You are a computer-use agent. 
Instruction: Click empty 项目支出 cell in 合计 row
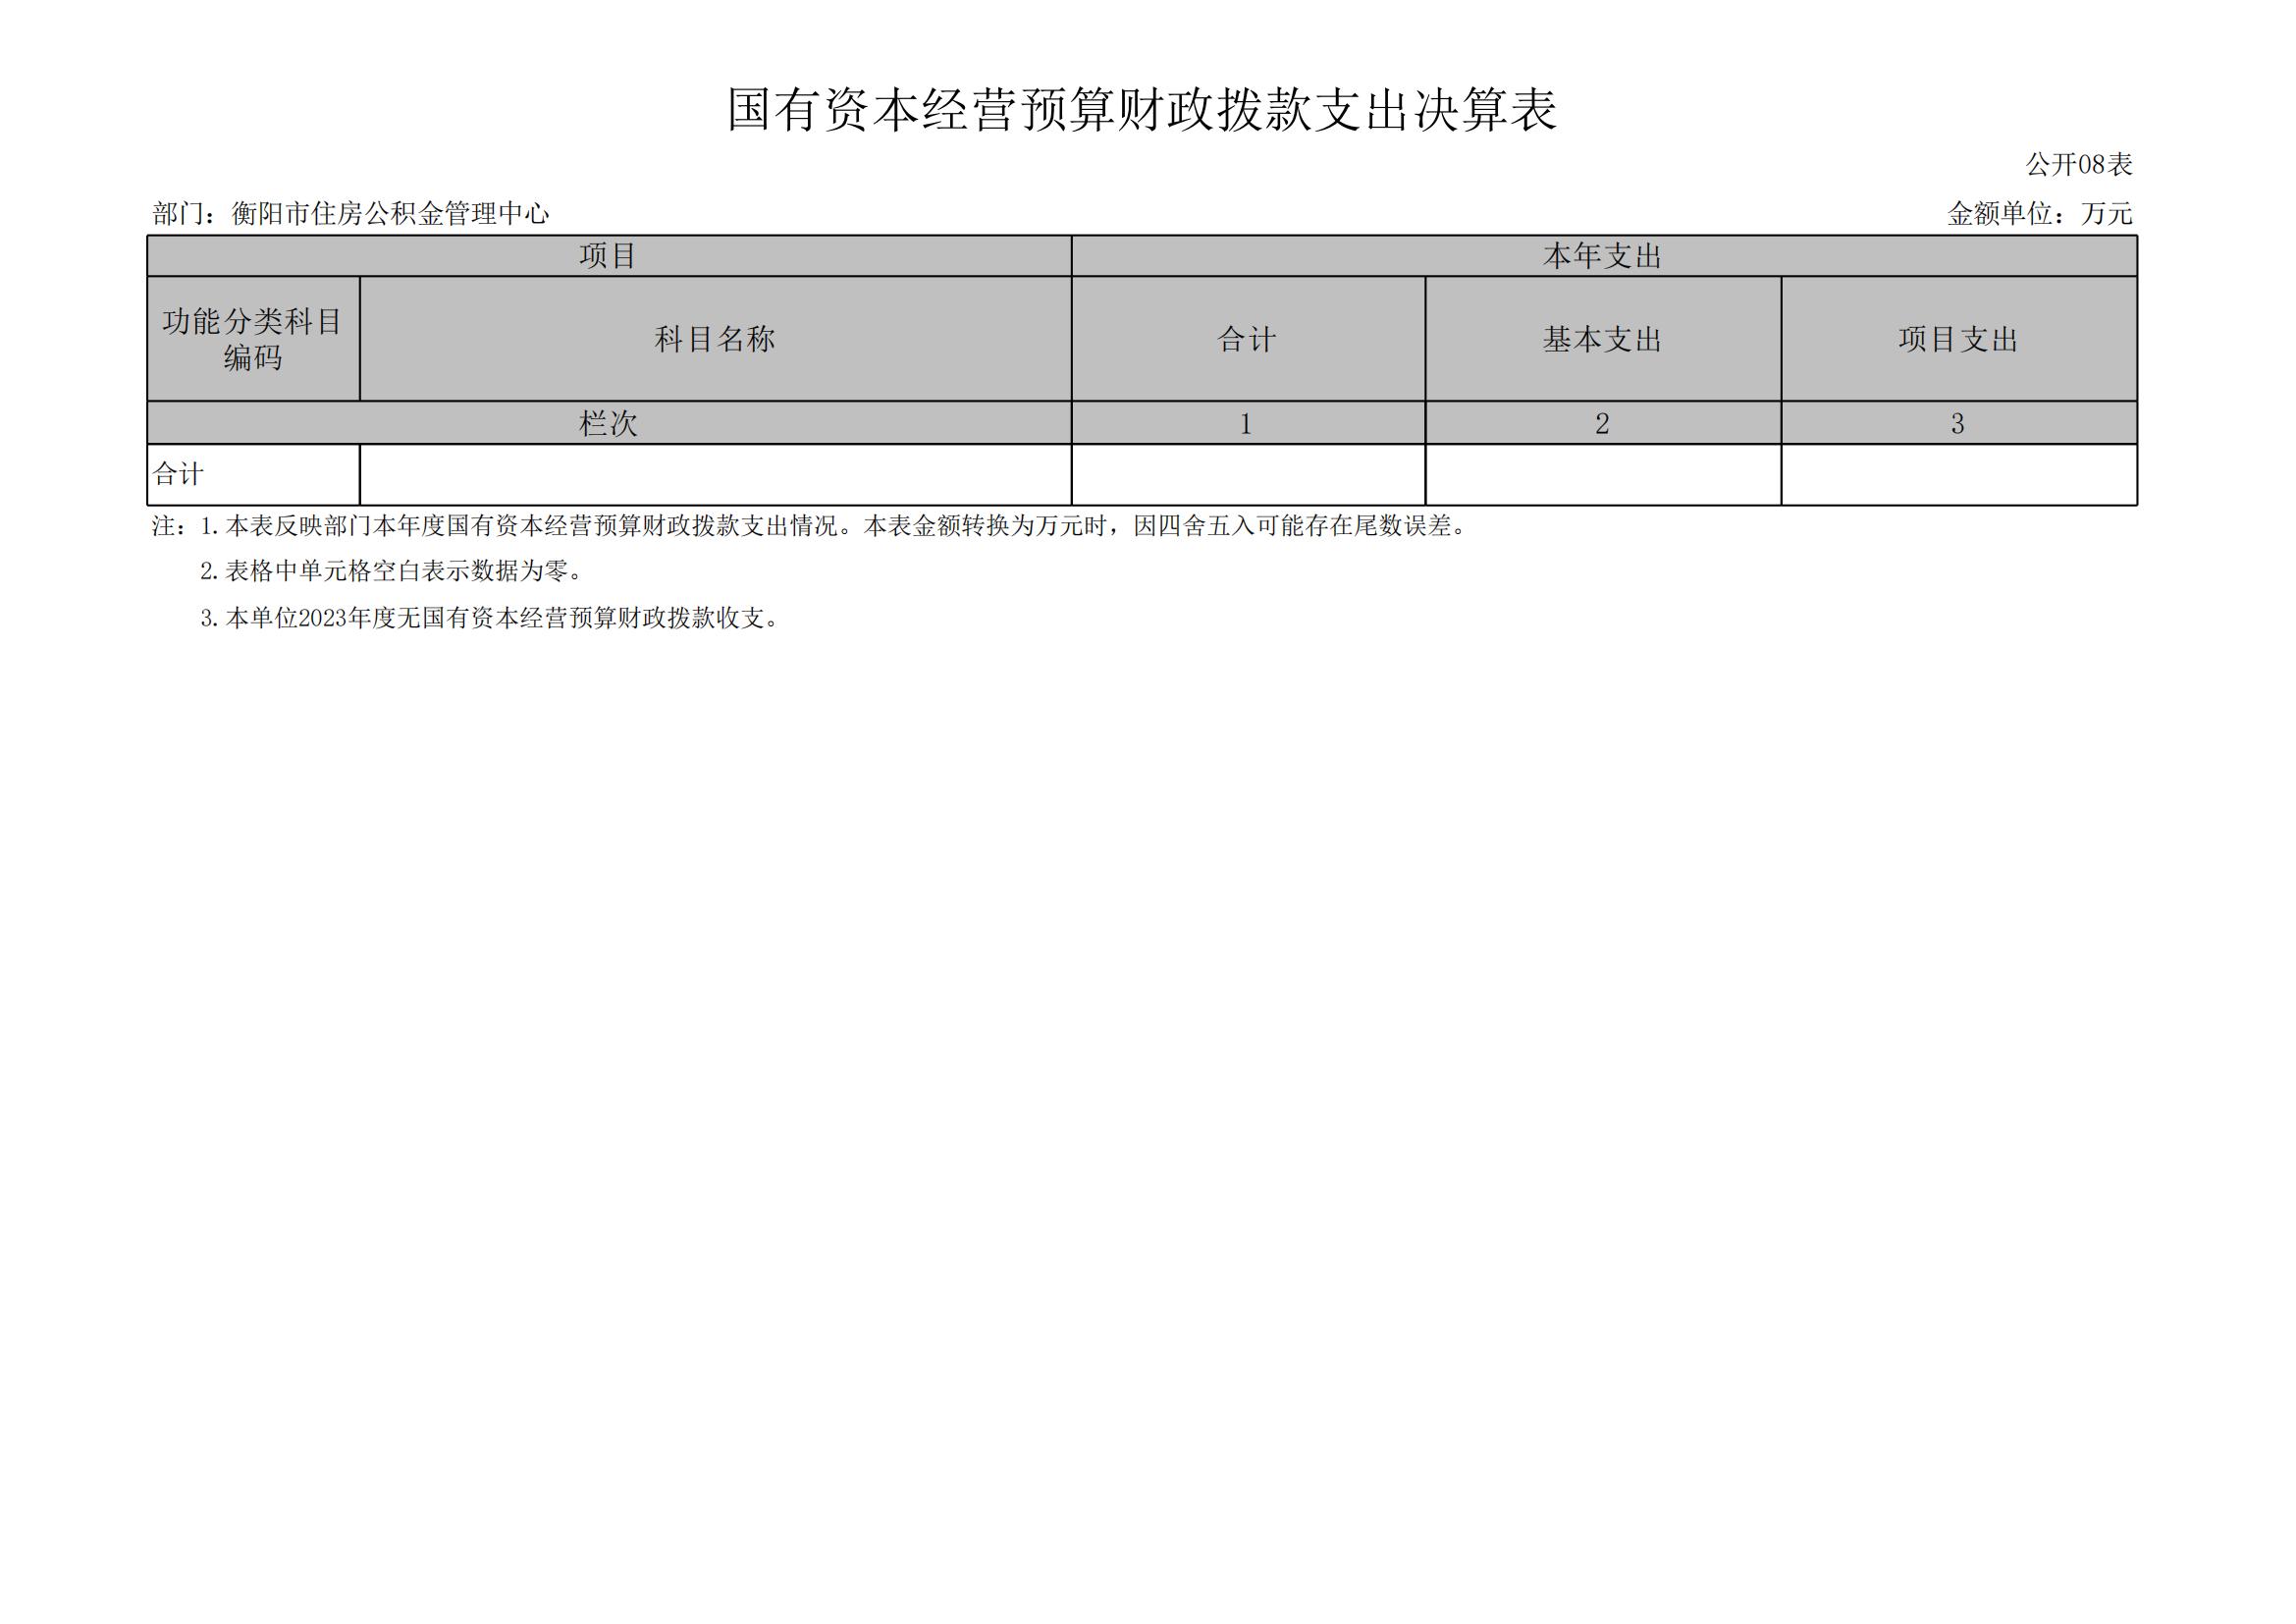(1958, 475)
